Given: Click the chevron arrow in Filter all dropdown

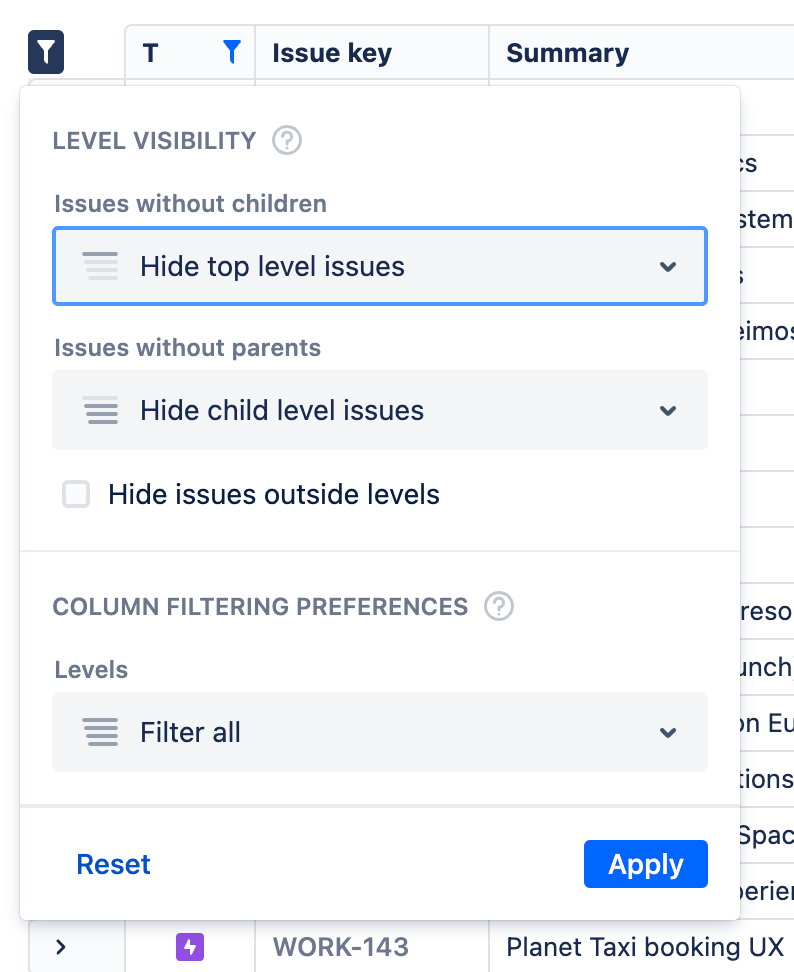Looking at the screenshot, I should [668, 732].
